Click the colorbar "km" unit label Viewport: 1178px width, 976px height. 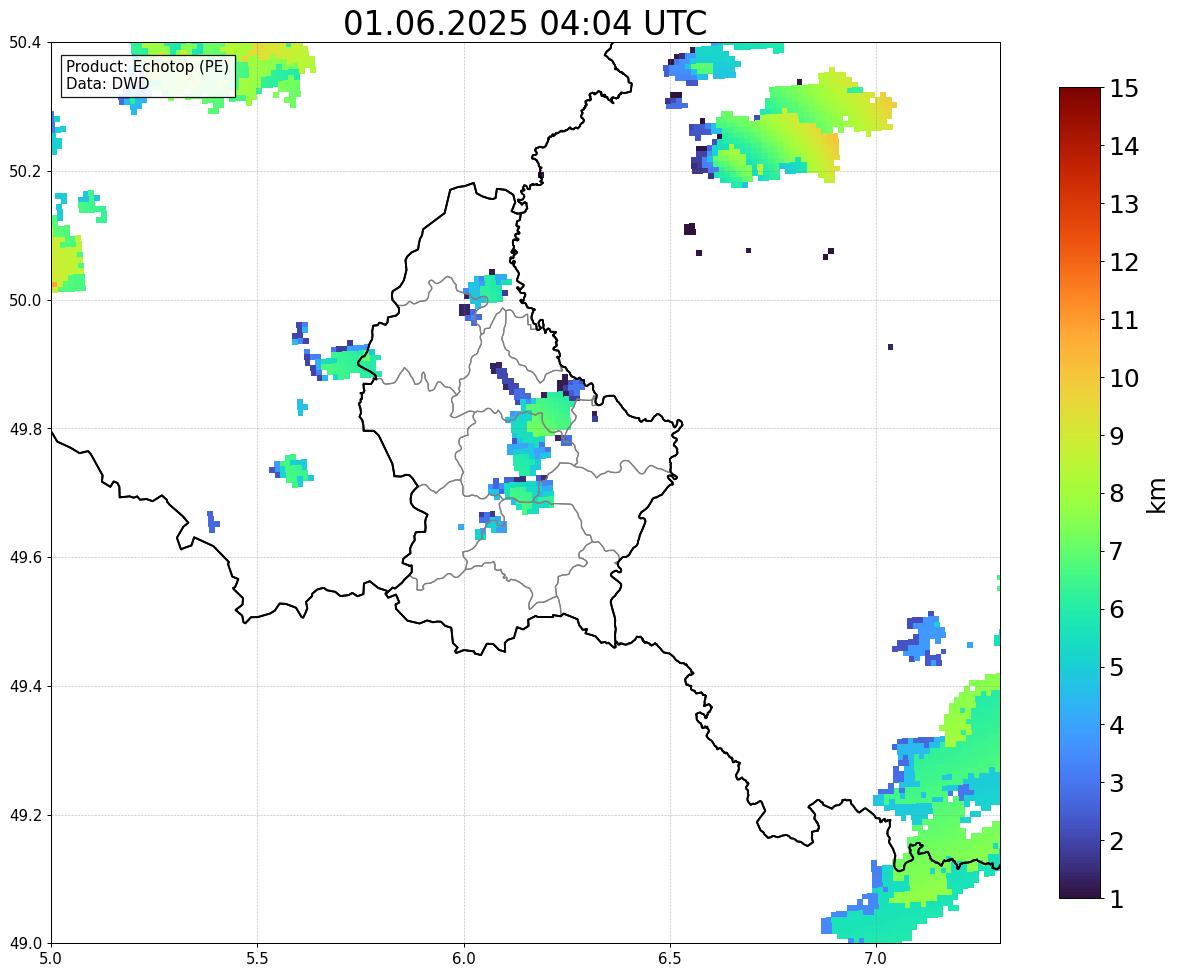1157,495
